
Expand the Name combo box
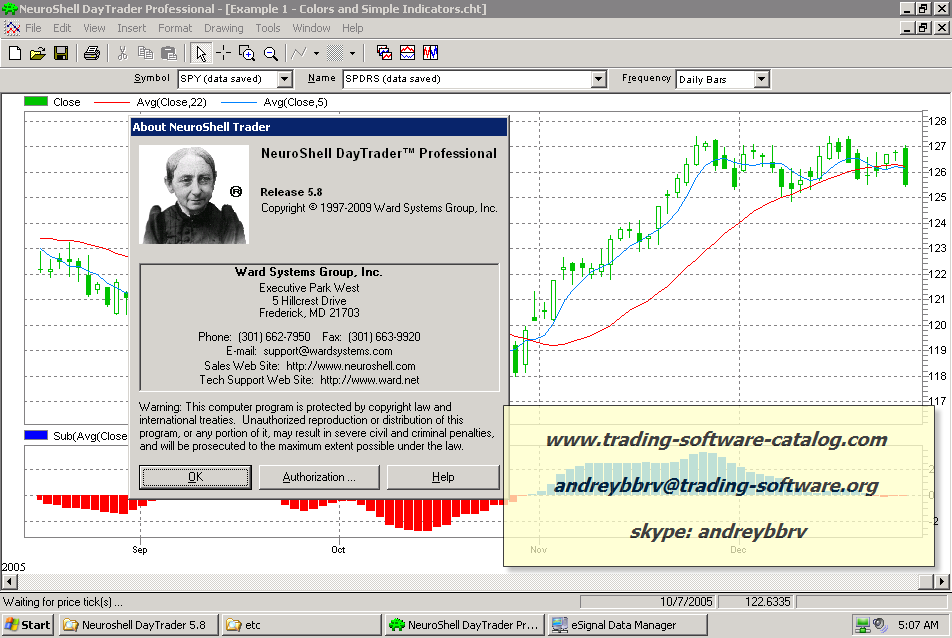point(598,79)
